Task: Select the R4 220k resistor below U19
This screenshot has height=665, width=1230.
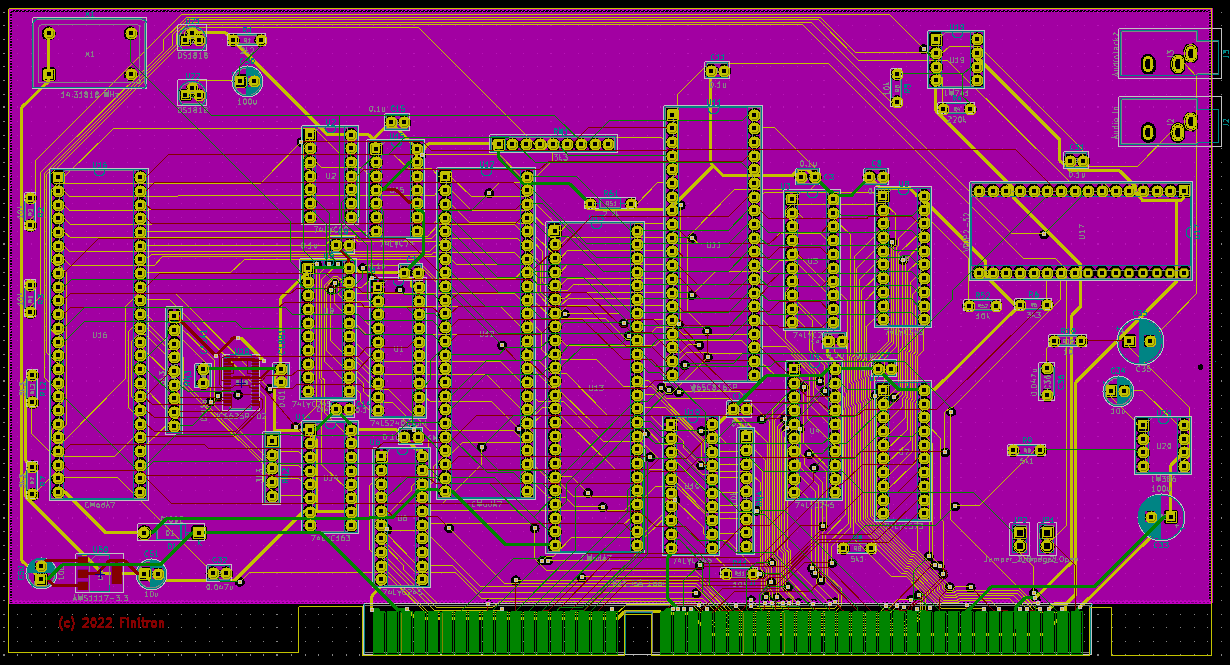Action: [956, 109]
